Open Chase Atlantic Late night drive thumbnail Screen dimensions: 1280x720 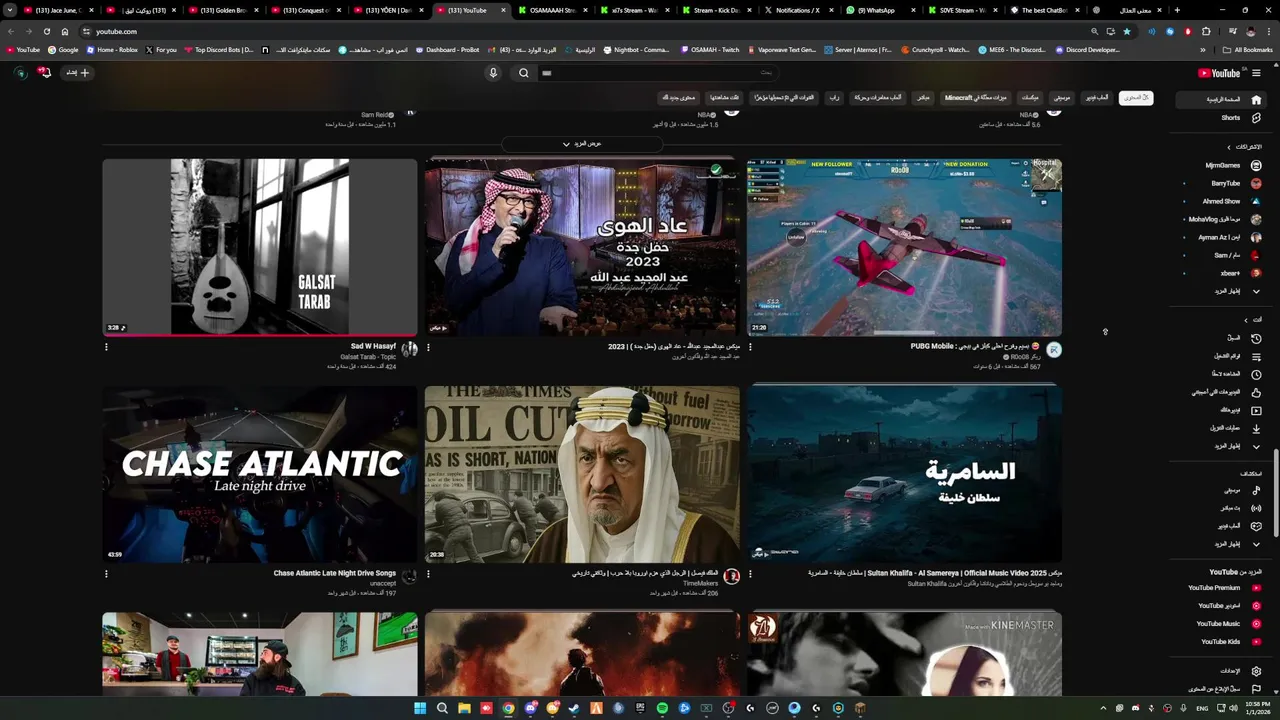[x=259, y=474]
